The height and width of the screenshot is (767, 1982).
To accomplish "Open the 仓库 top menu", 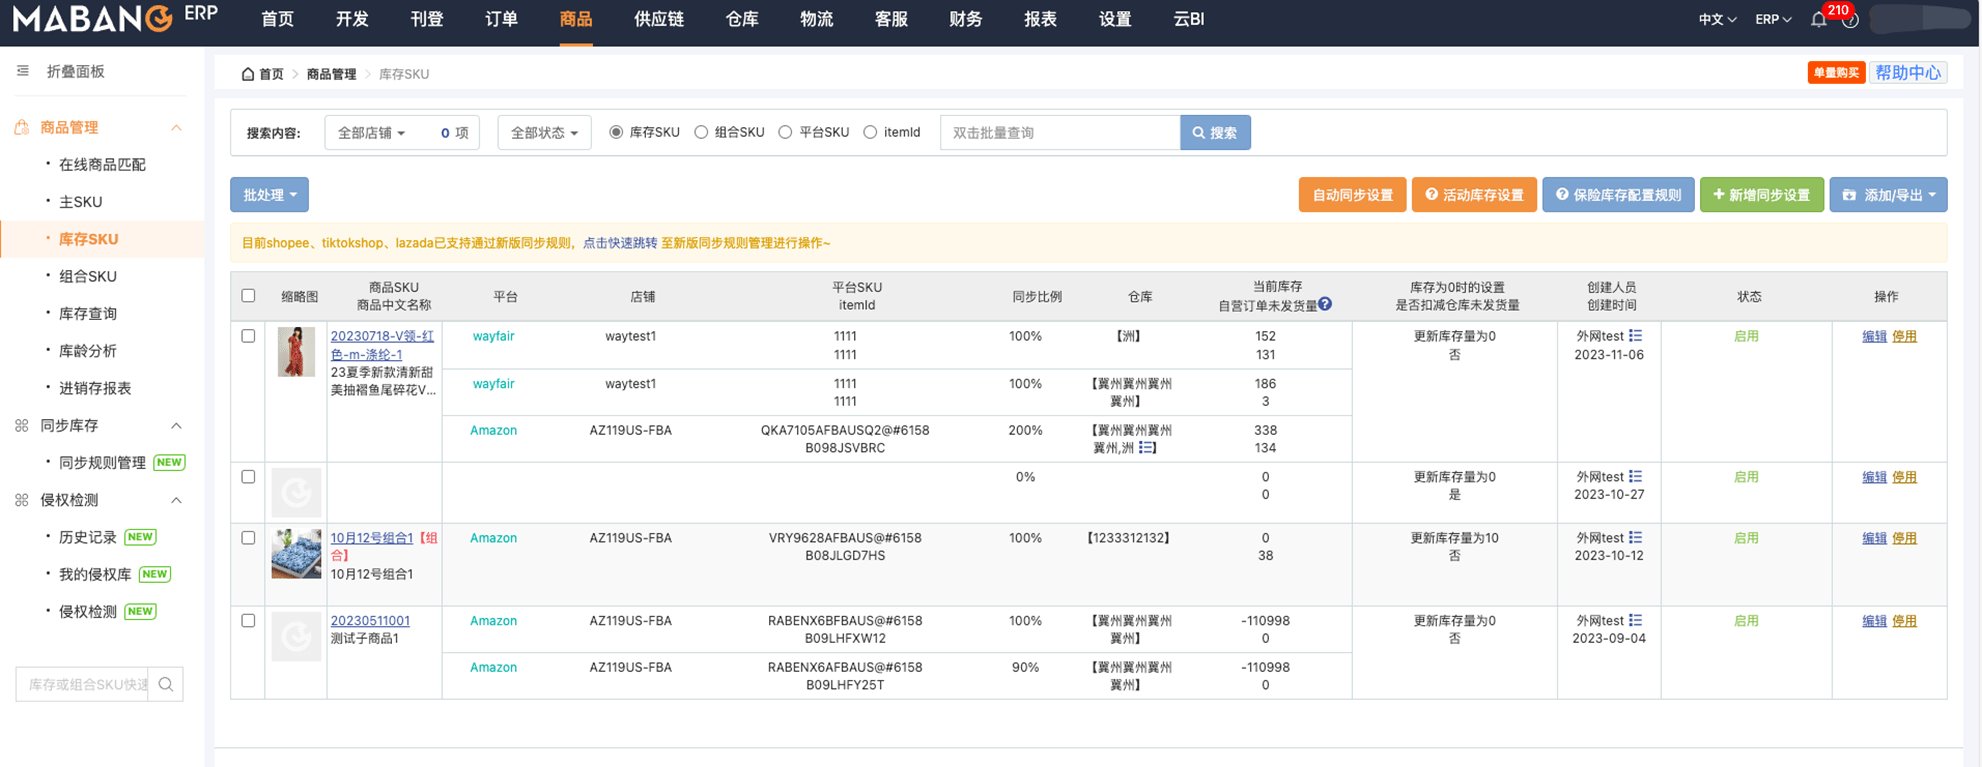I will click(x=741, y=20).
